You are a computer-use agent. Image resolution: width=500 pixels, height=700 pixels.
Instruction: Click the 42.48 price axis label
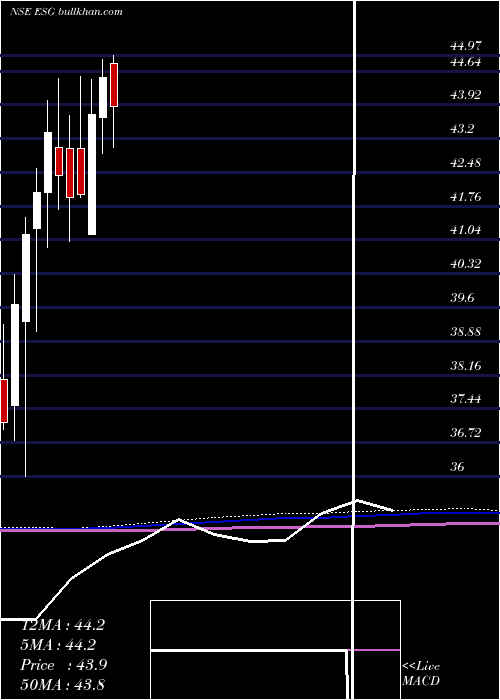click(x=466, y=162)
